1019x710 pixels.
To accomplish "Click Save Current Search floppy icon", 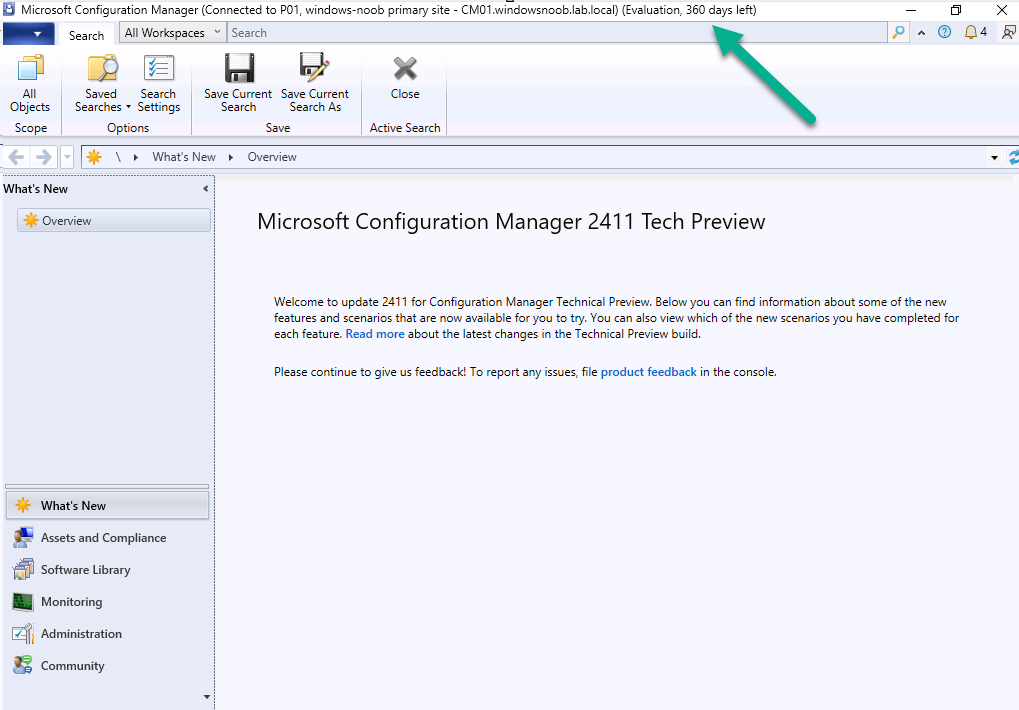I will [239, 84].
